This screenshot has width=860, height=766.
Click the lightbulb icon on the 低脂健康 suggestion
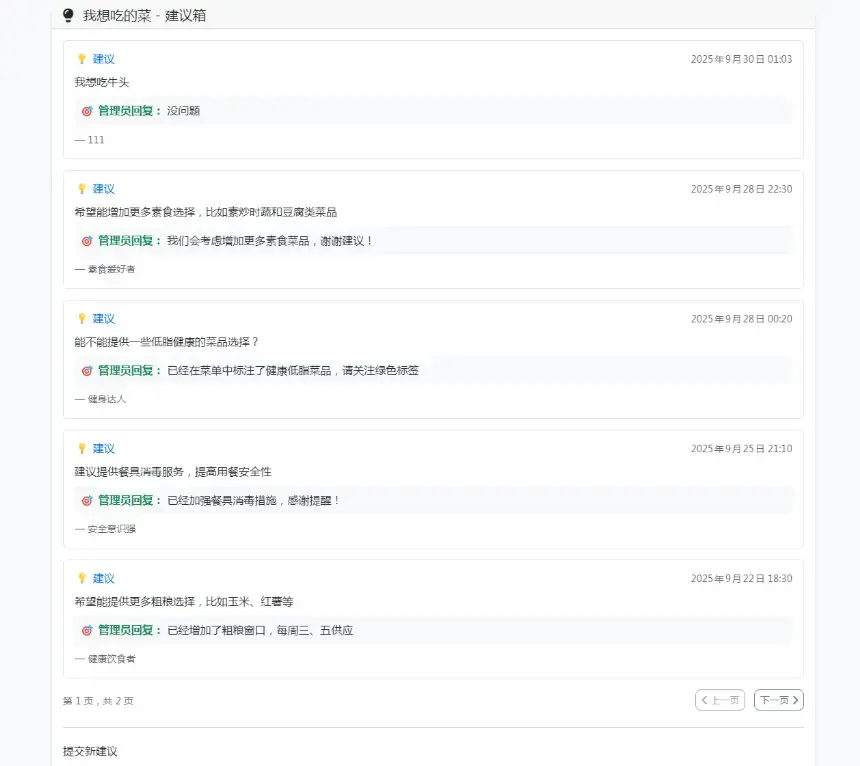coord(82,319)
